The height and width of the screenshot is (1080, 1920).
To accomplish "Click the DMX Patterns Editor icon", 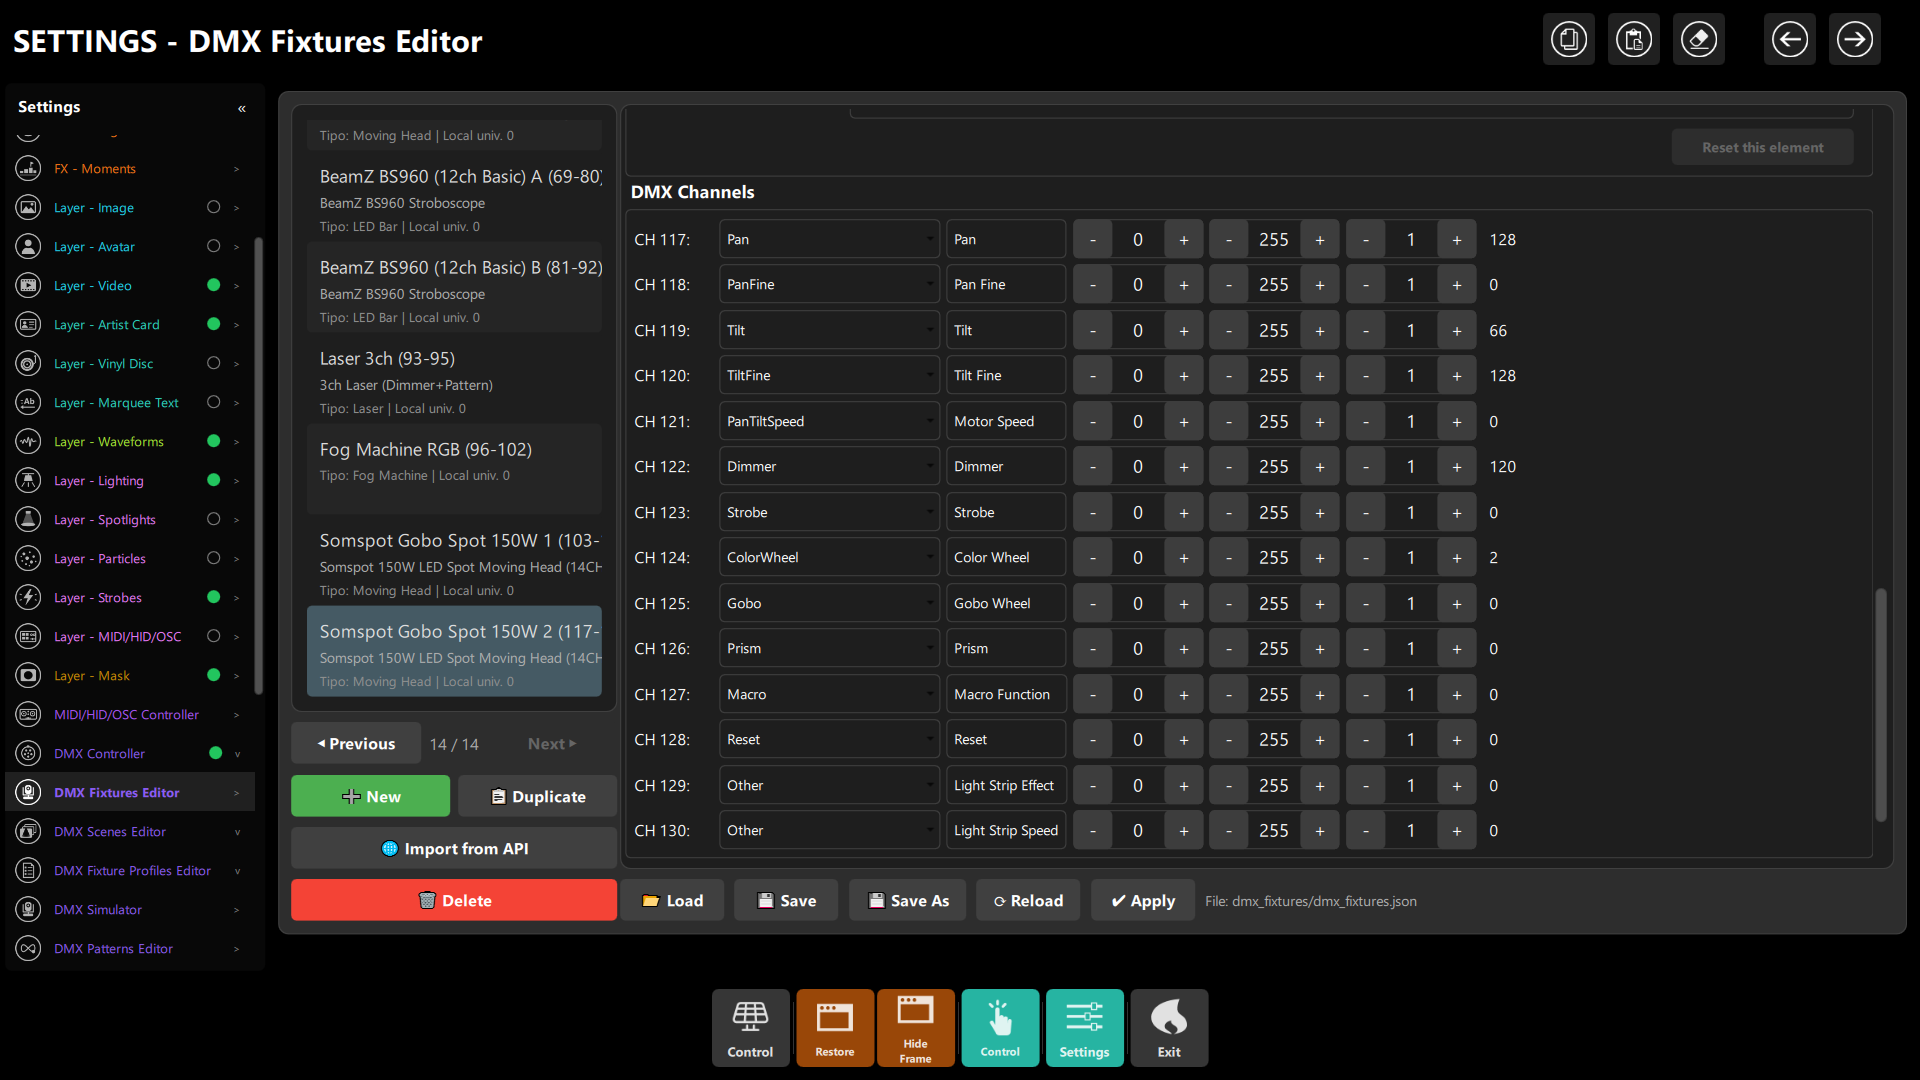I will 29,949.
